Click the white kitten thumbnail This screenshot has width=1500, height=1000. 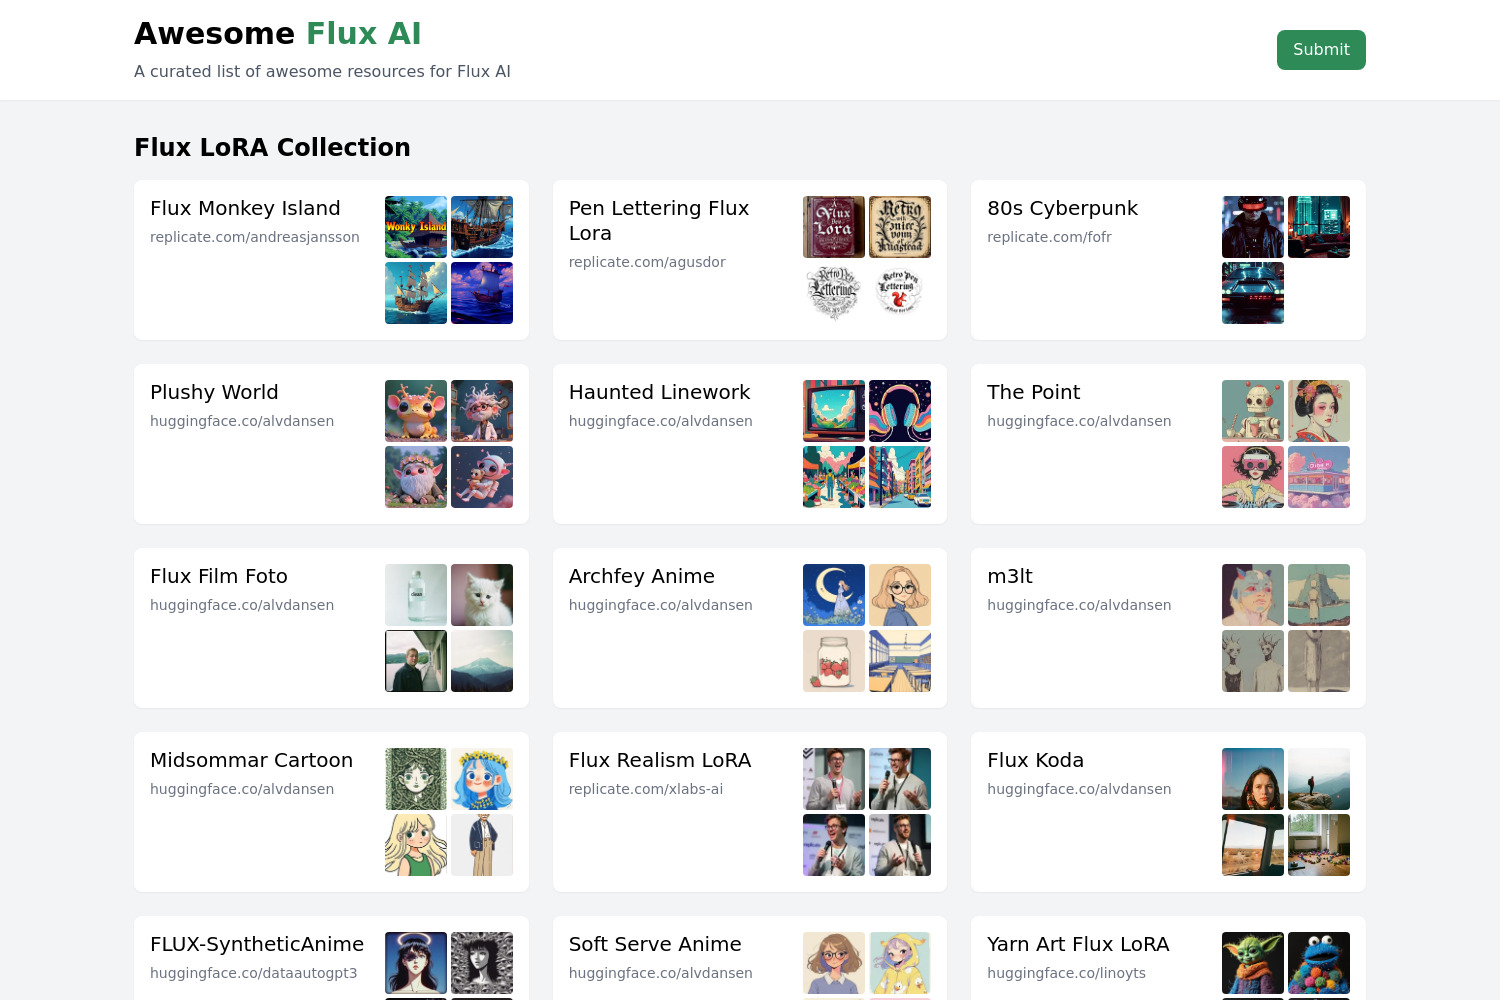click(482, 595)
